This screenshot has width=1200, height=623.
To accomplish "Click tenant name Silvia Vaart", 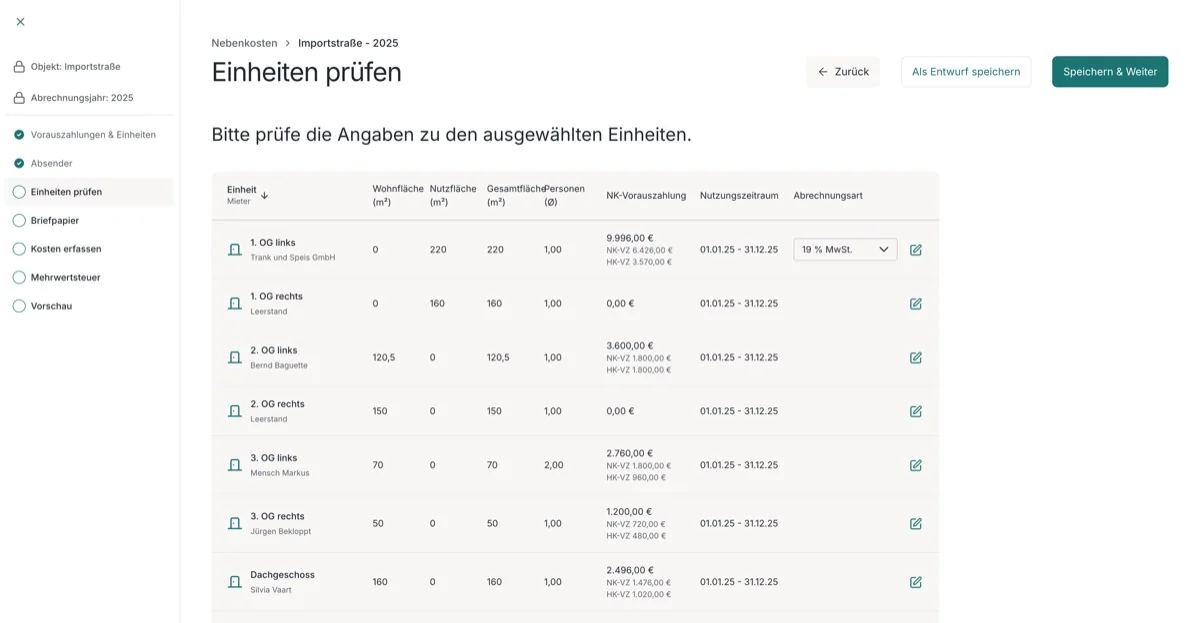I will tap(271, 590).
